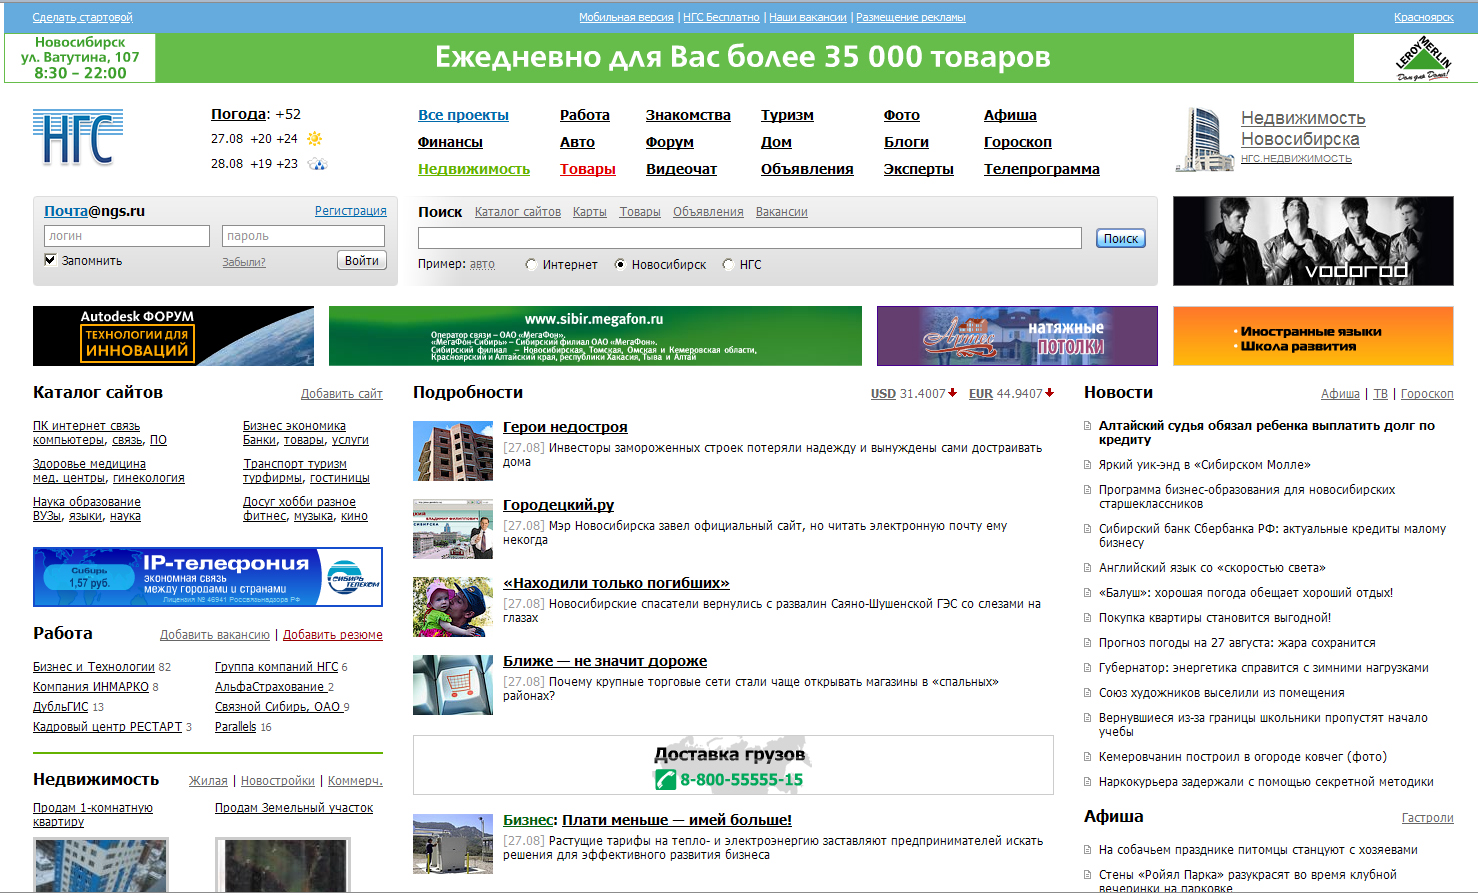Viewport: 1478px width, 895px height.
Task: Focus the логин input field
Action: (x=127, y=236)
